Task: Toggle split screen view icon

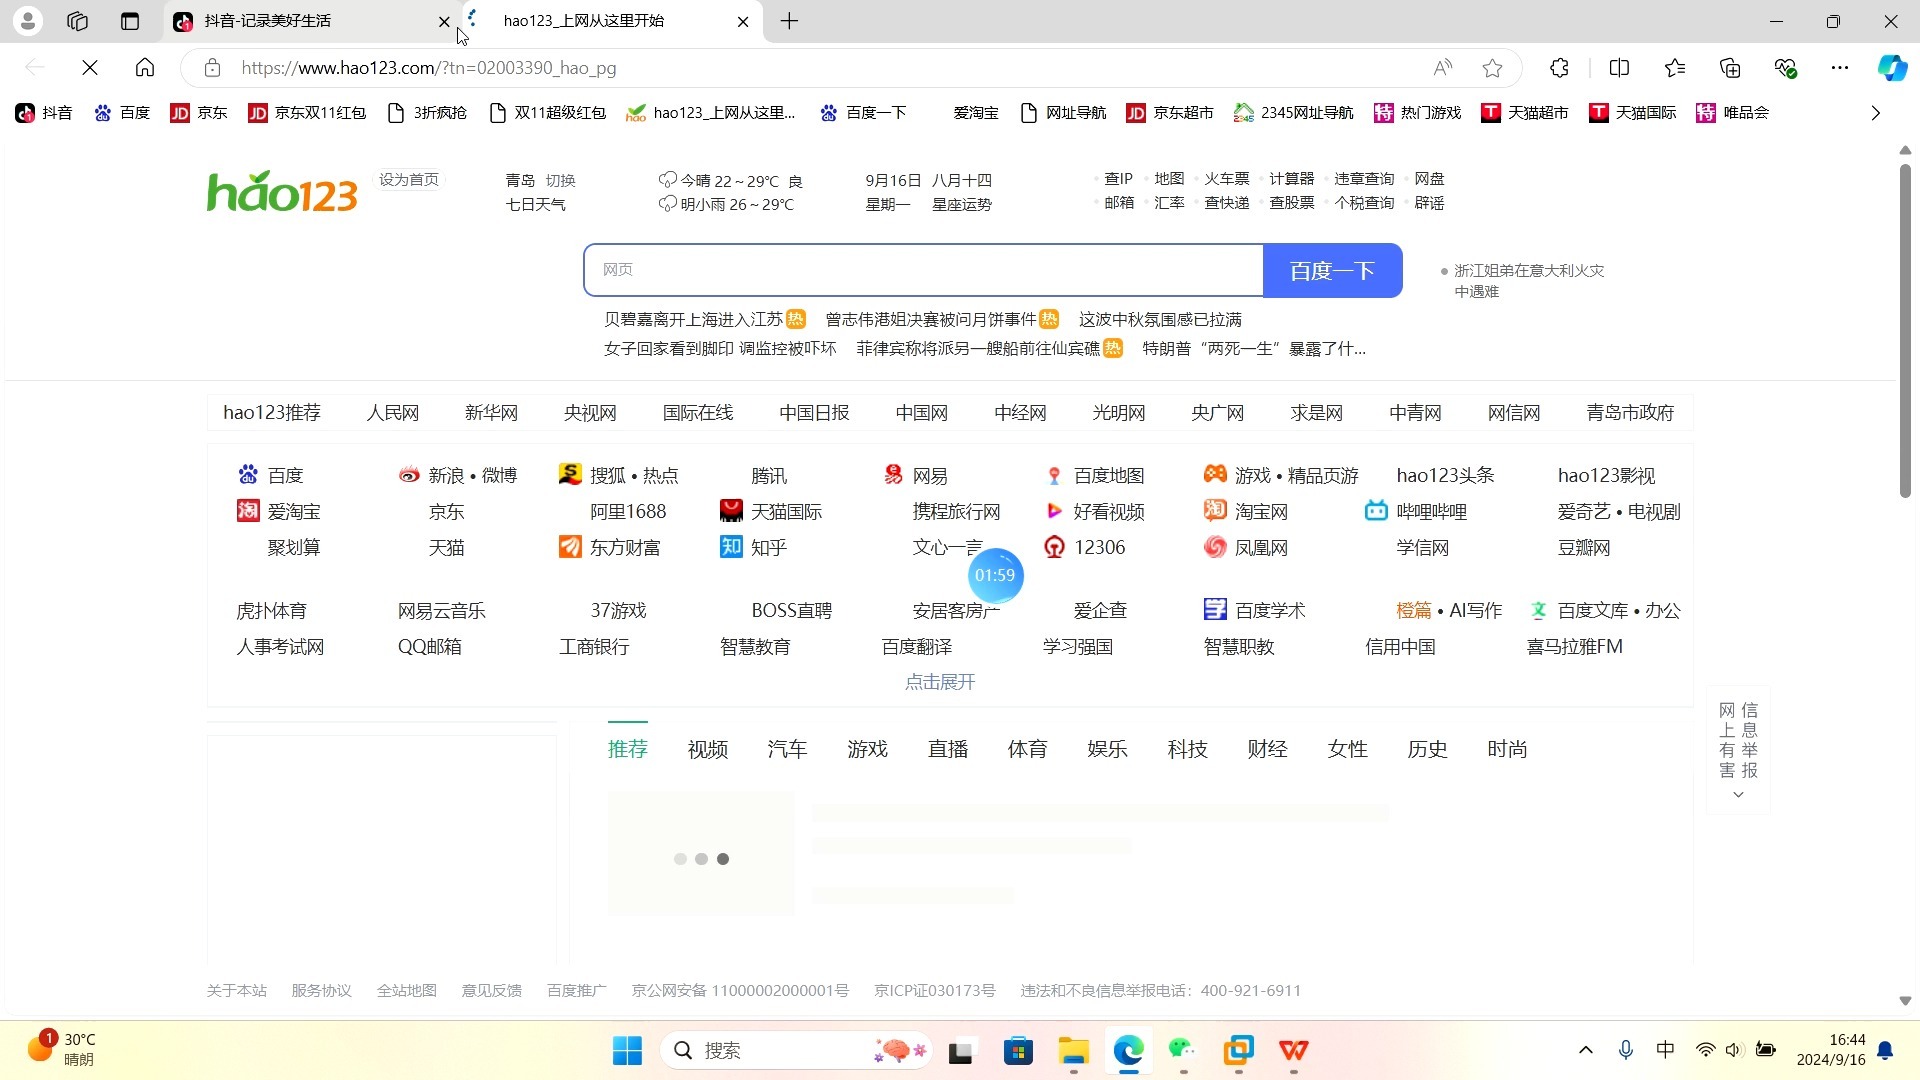Action: click(x=1619, y=68)
